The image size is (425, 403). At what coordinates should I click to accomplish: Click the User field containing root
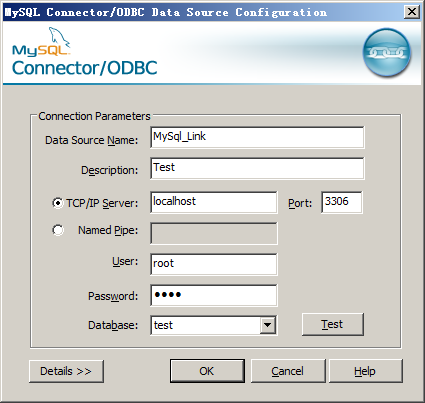(x=214, y=264)
